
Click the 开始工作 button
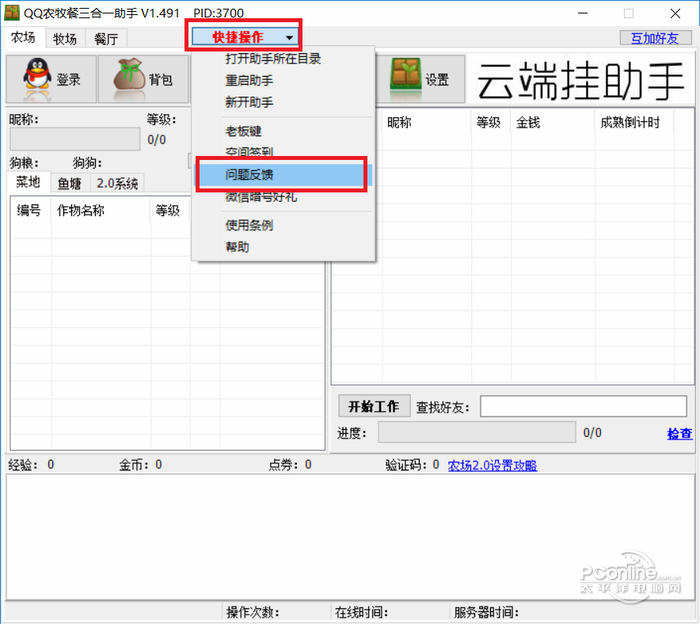coord(374,406)
